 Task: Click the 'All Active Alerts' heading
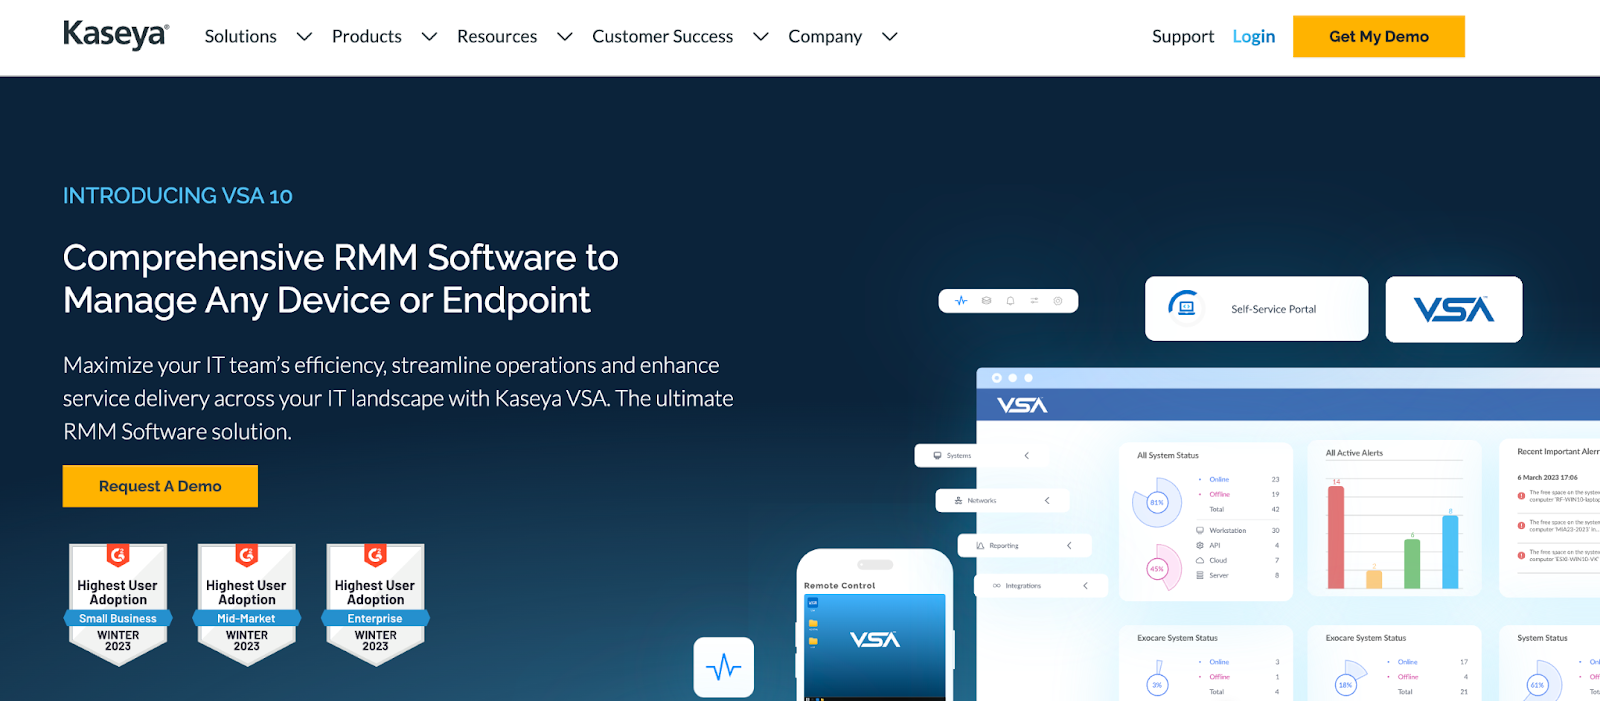point(1354,453)
